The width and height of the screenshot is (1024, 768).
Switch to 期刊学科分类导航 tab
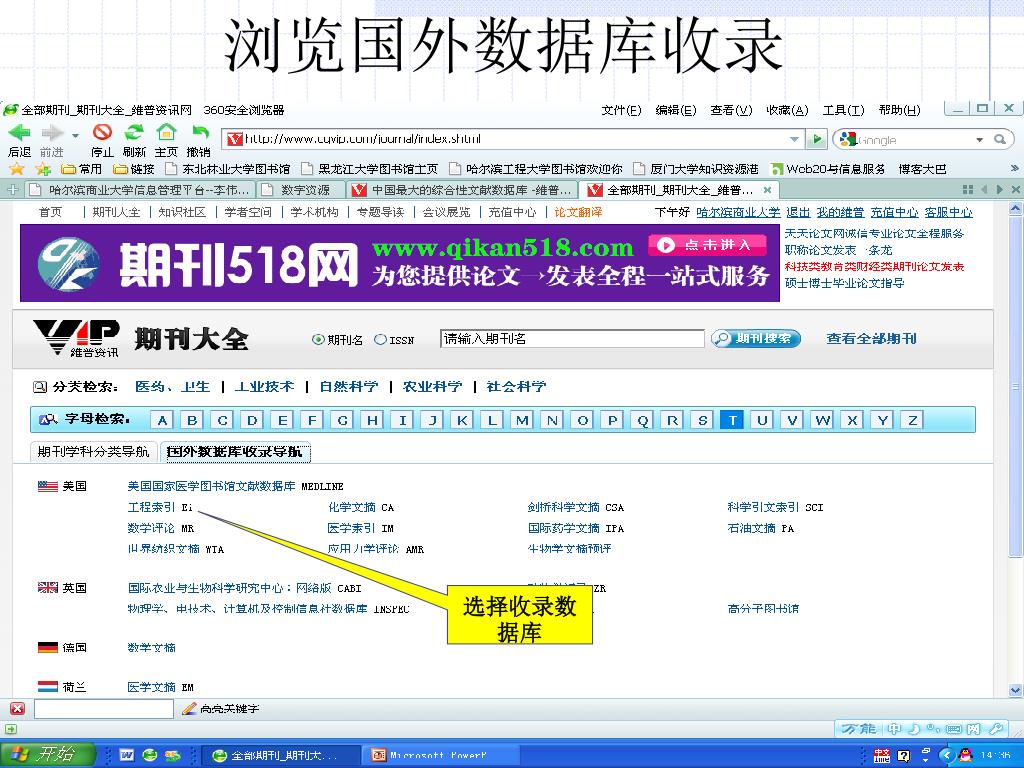coord(93,452)
